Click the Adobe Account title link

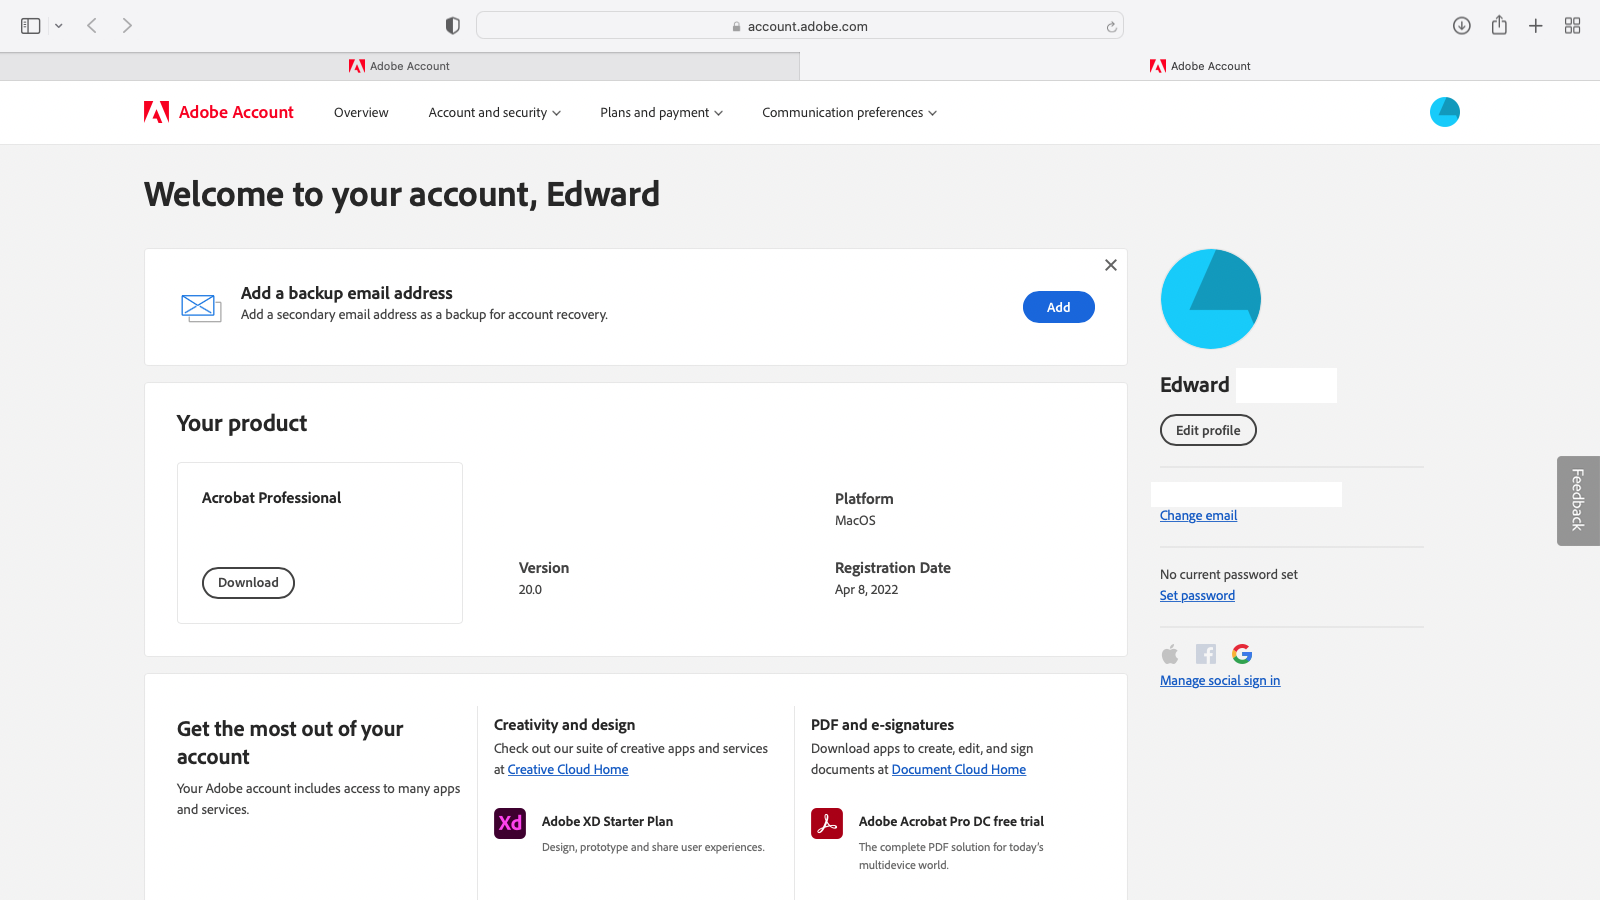pos(236,112)
